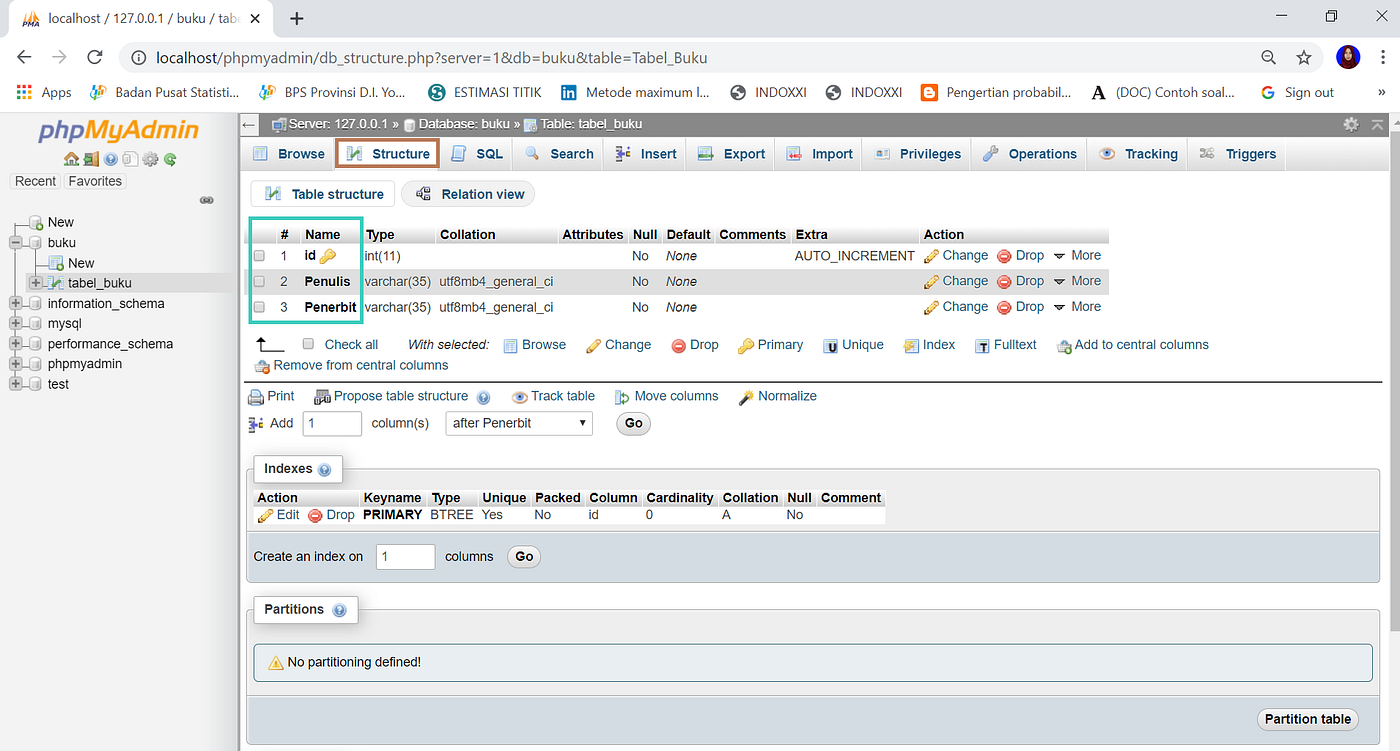Select the checkbox on the id row
Image resolution: width=1400 pixels, height=751 pixels.
click(x=259, y=255)
